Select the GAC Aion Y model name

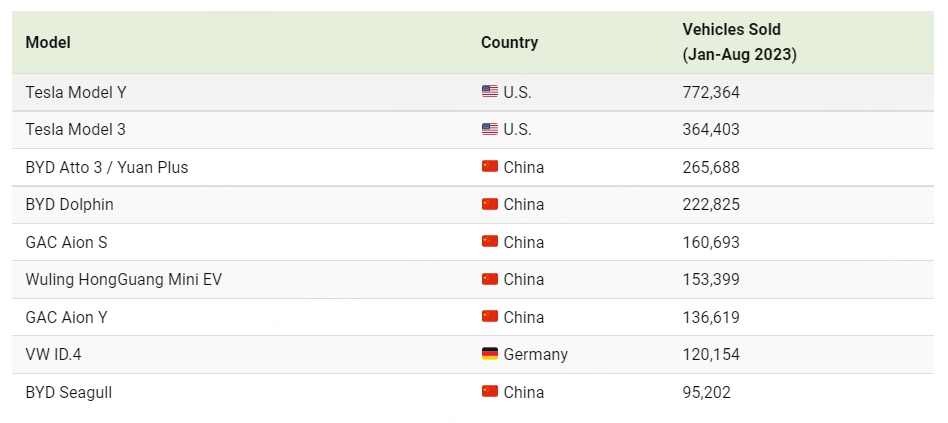point(67,317)
